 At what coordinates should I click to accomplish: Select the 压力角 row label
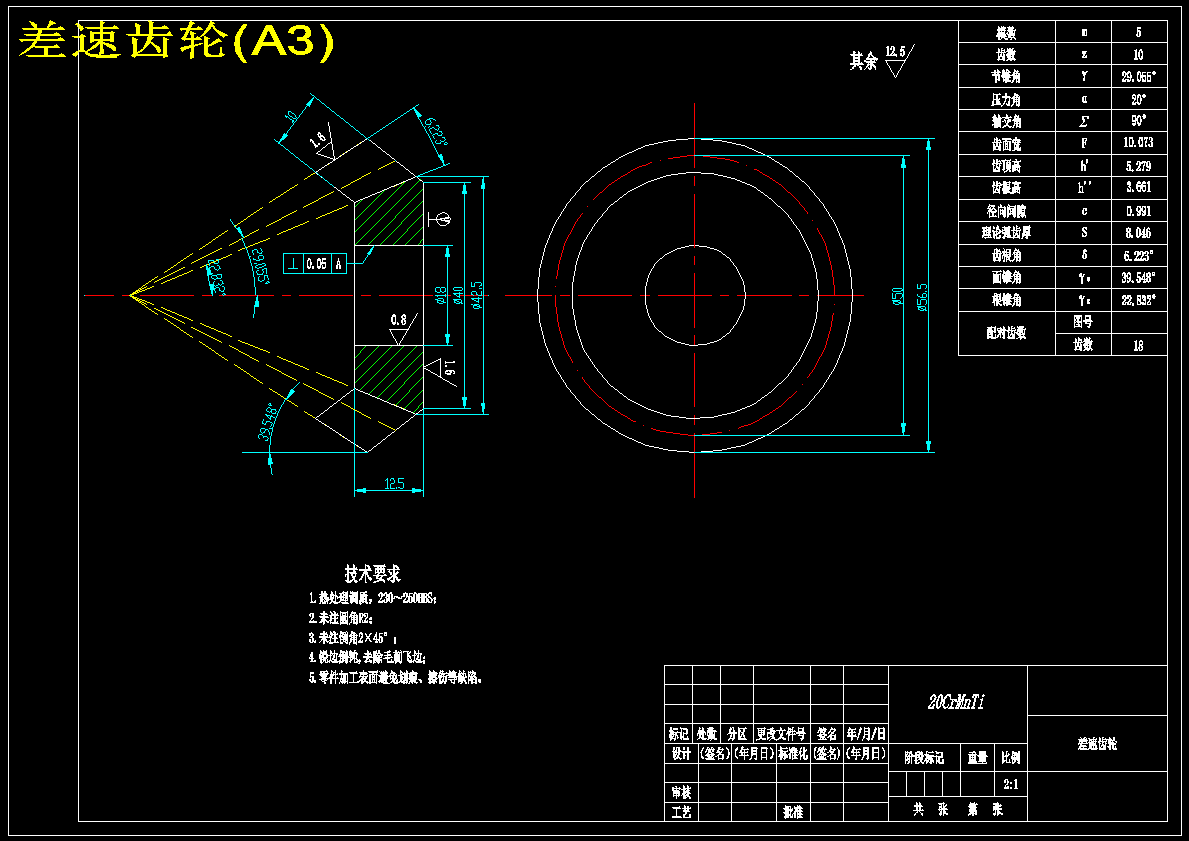click(x=1006, y=99)
